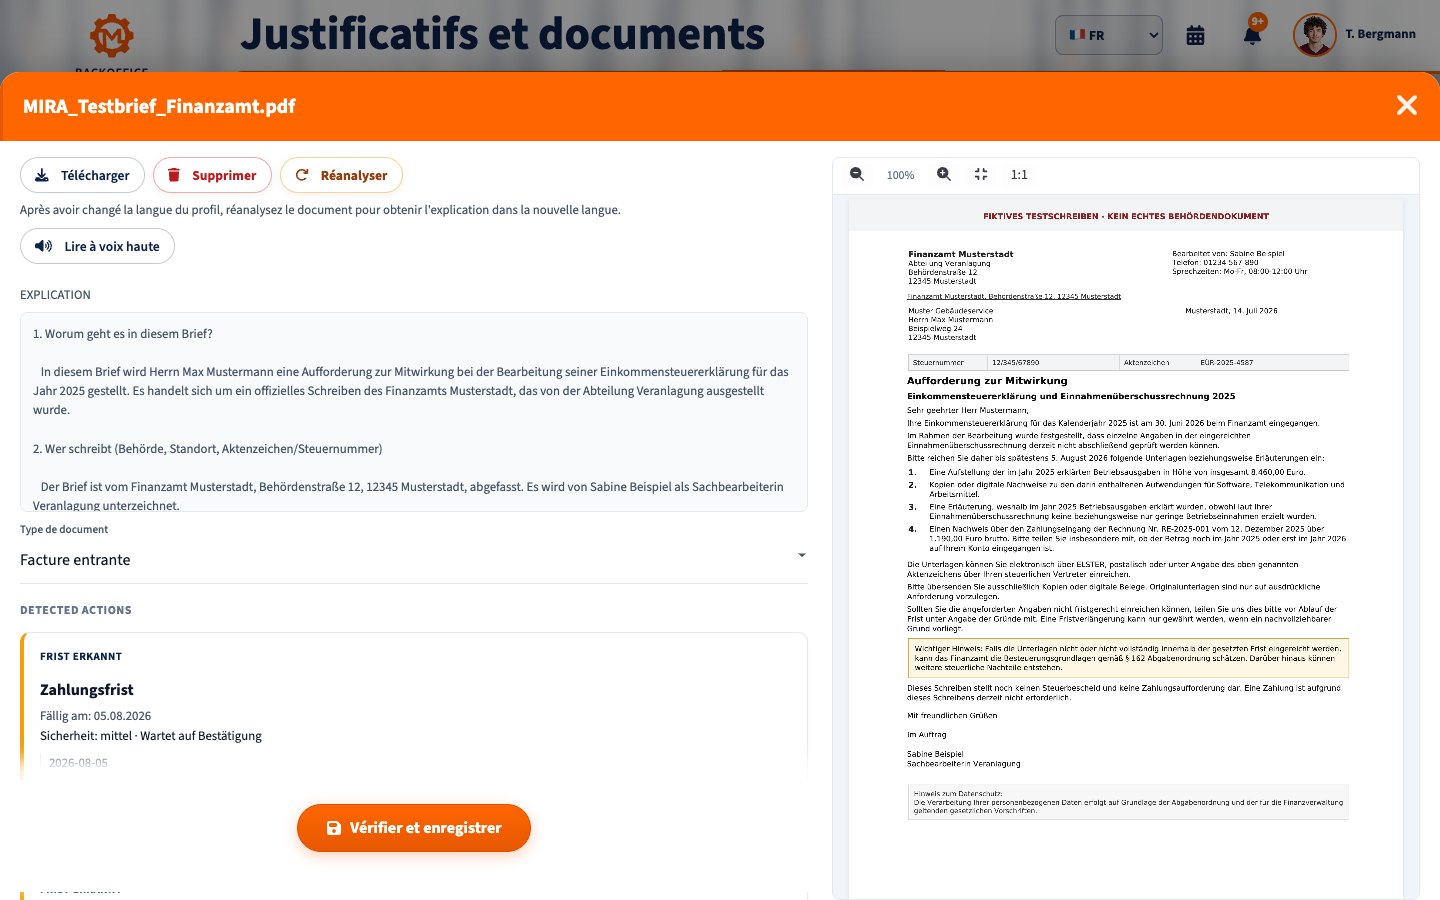This screenshot has width=1440, height=900.
Task: Click the 'Aufforderung zur Mitwirkung' heading in PDF
Action: 987,381
